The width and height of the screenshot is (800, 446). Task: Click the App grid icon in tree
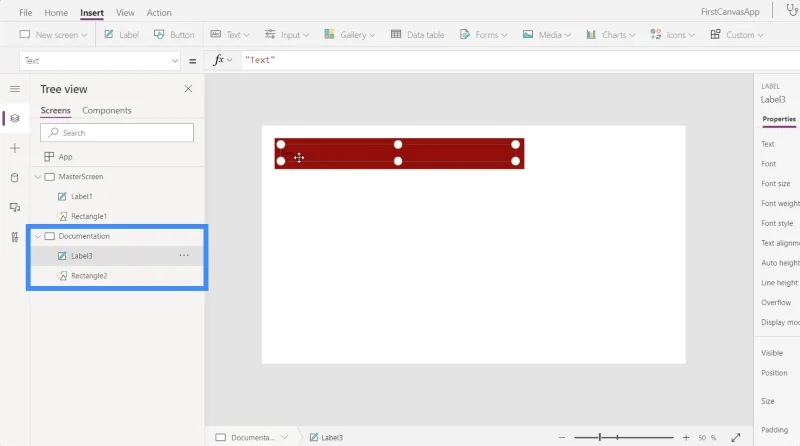pos(49,157)
